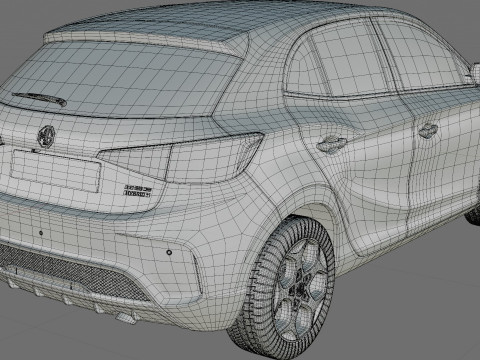Image resolution: width=480 pixels, height=360 pixels.
Task: Click the round logo badge on the tailgate
Action: point(46,136)
